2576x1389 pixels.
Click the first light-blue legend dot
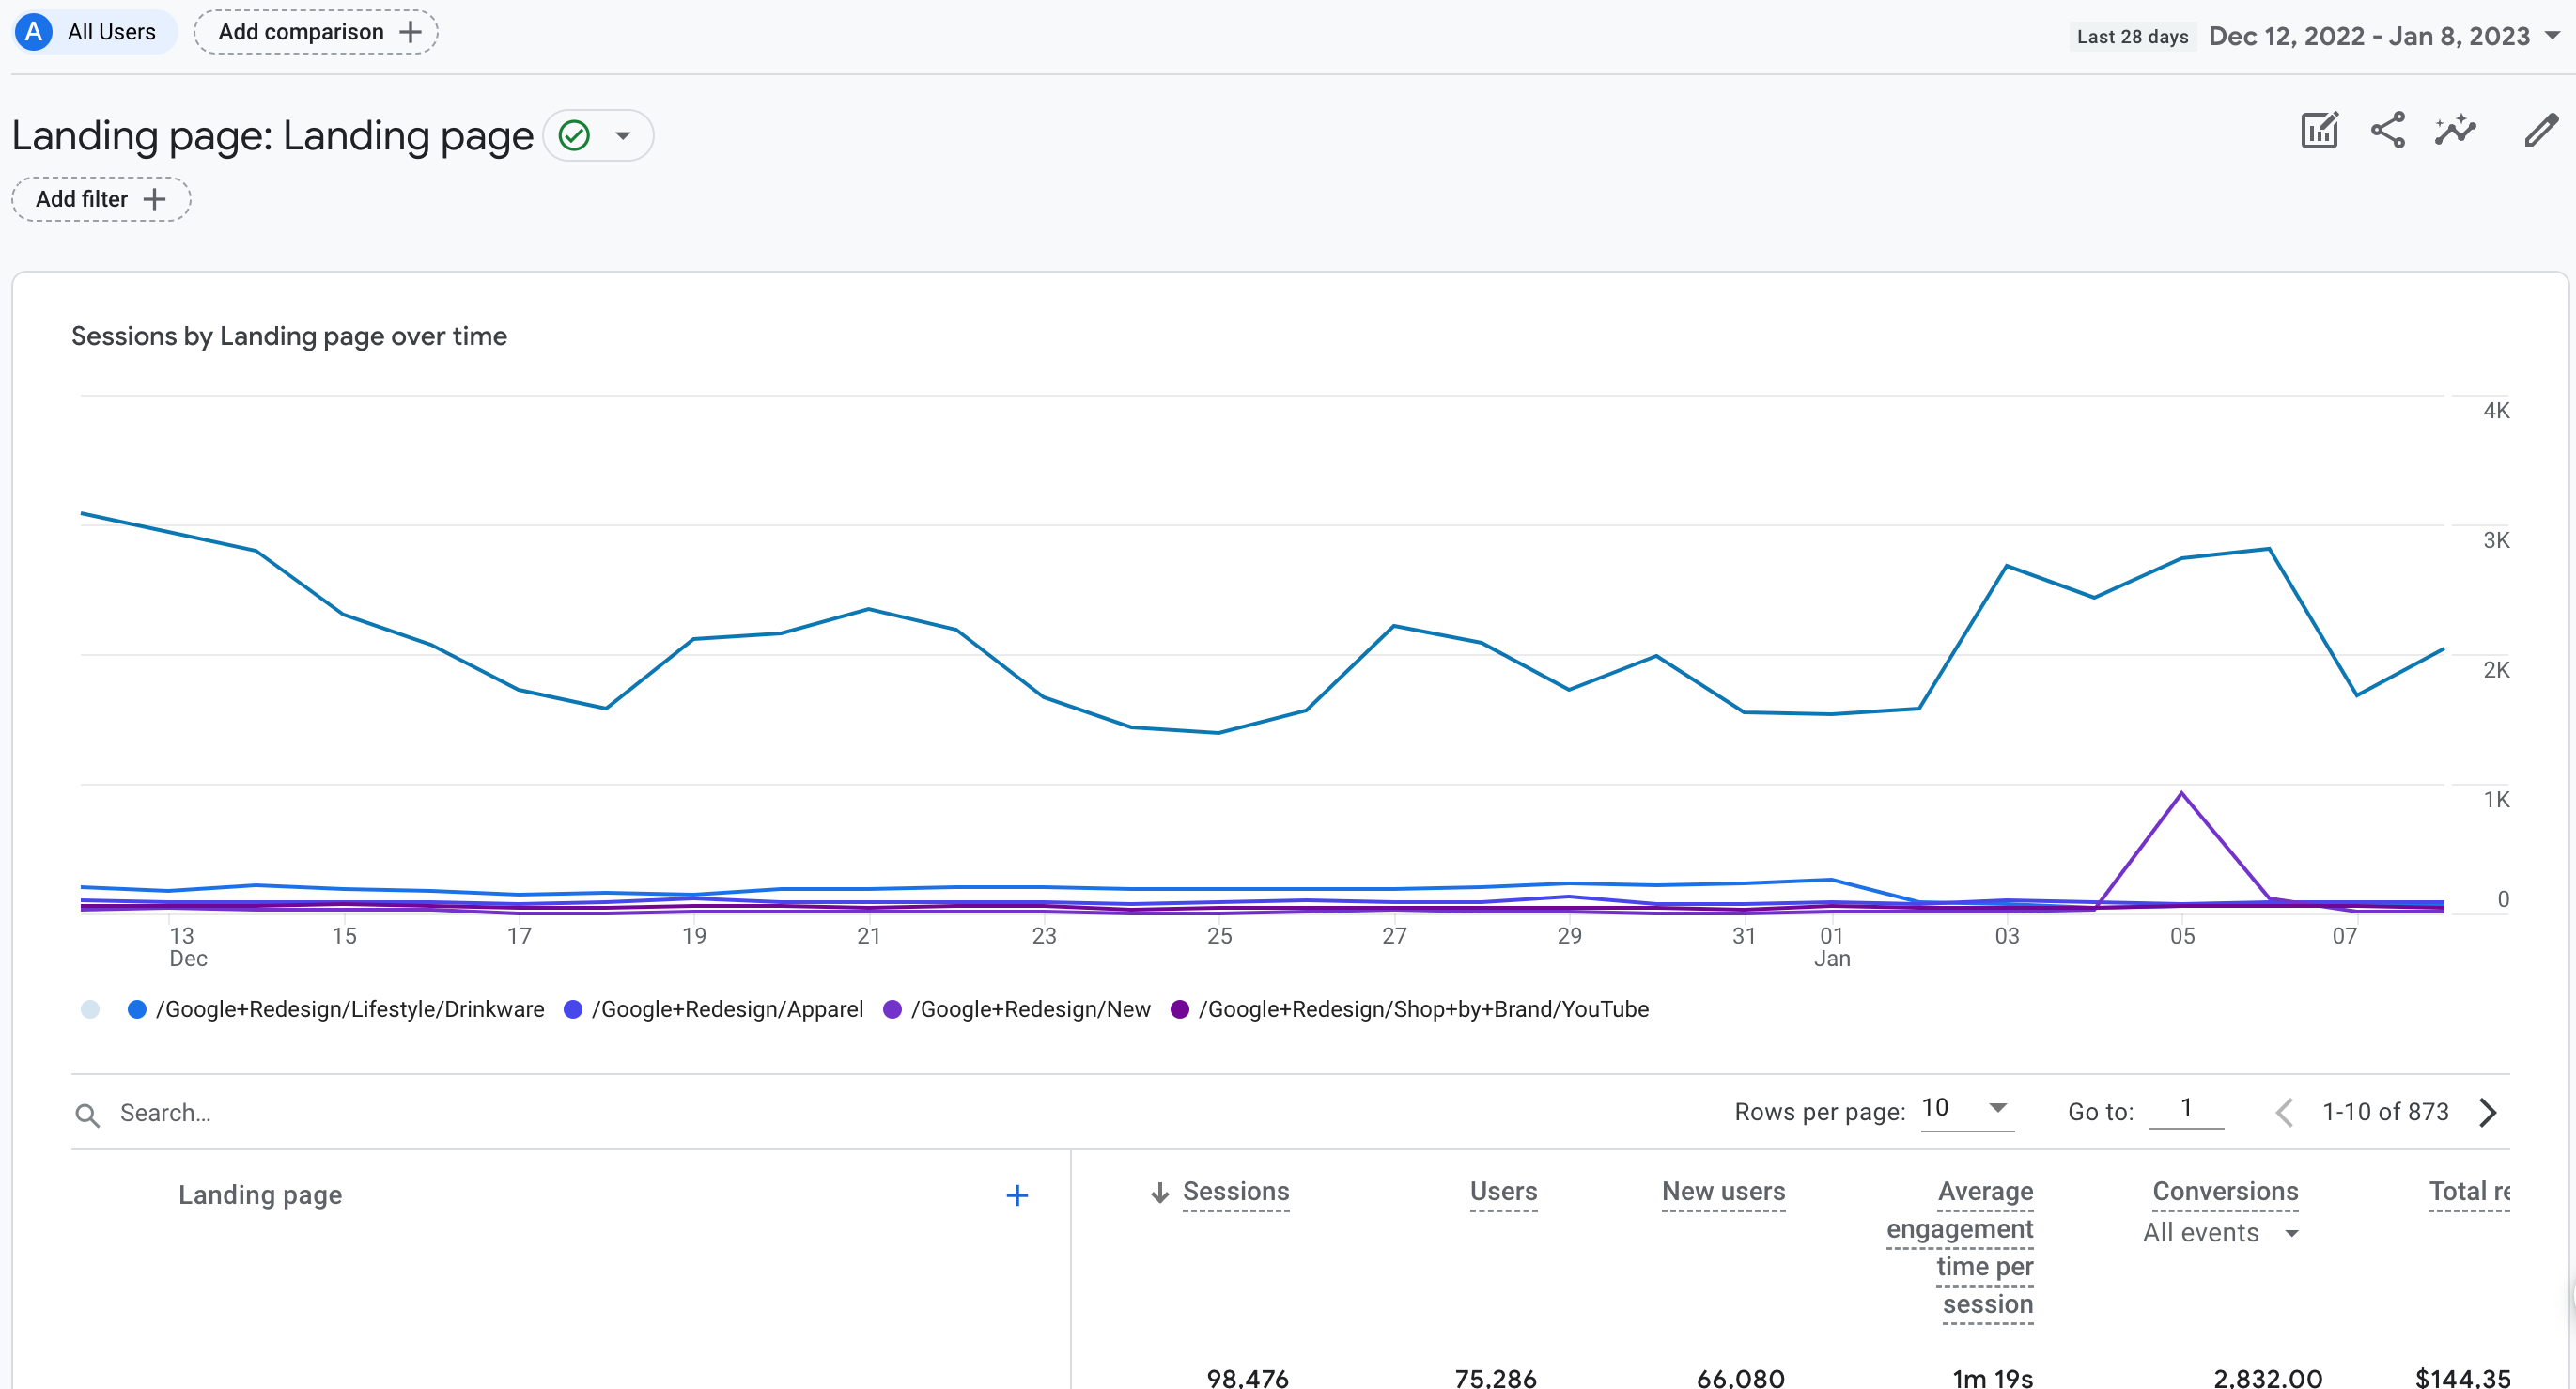[90, 1009]
